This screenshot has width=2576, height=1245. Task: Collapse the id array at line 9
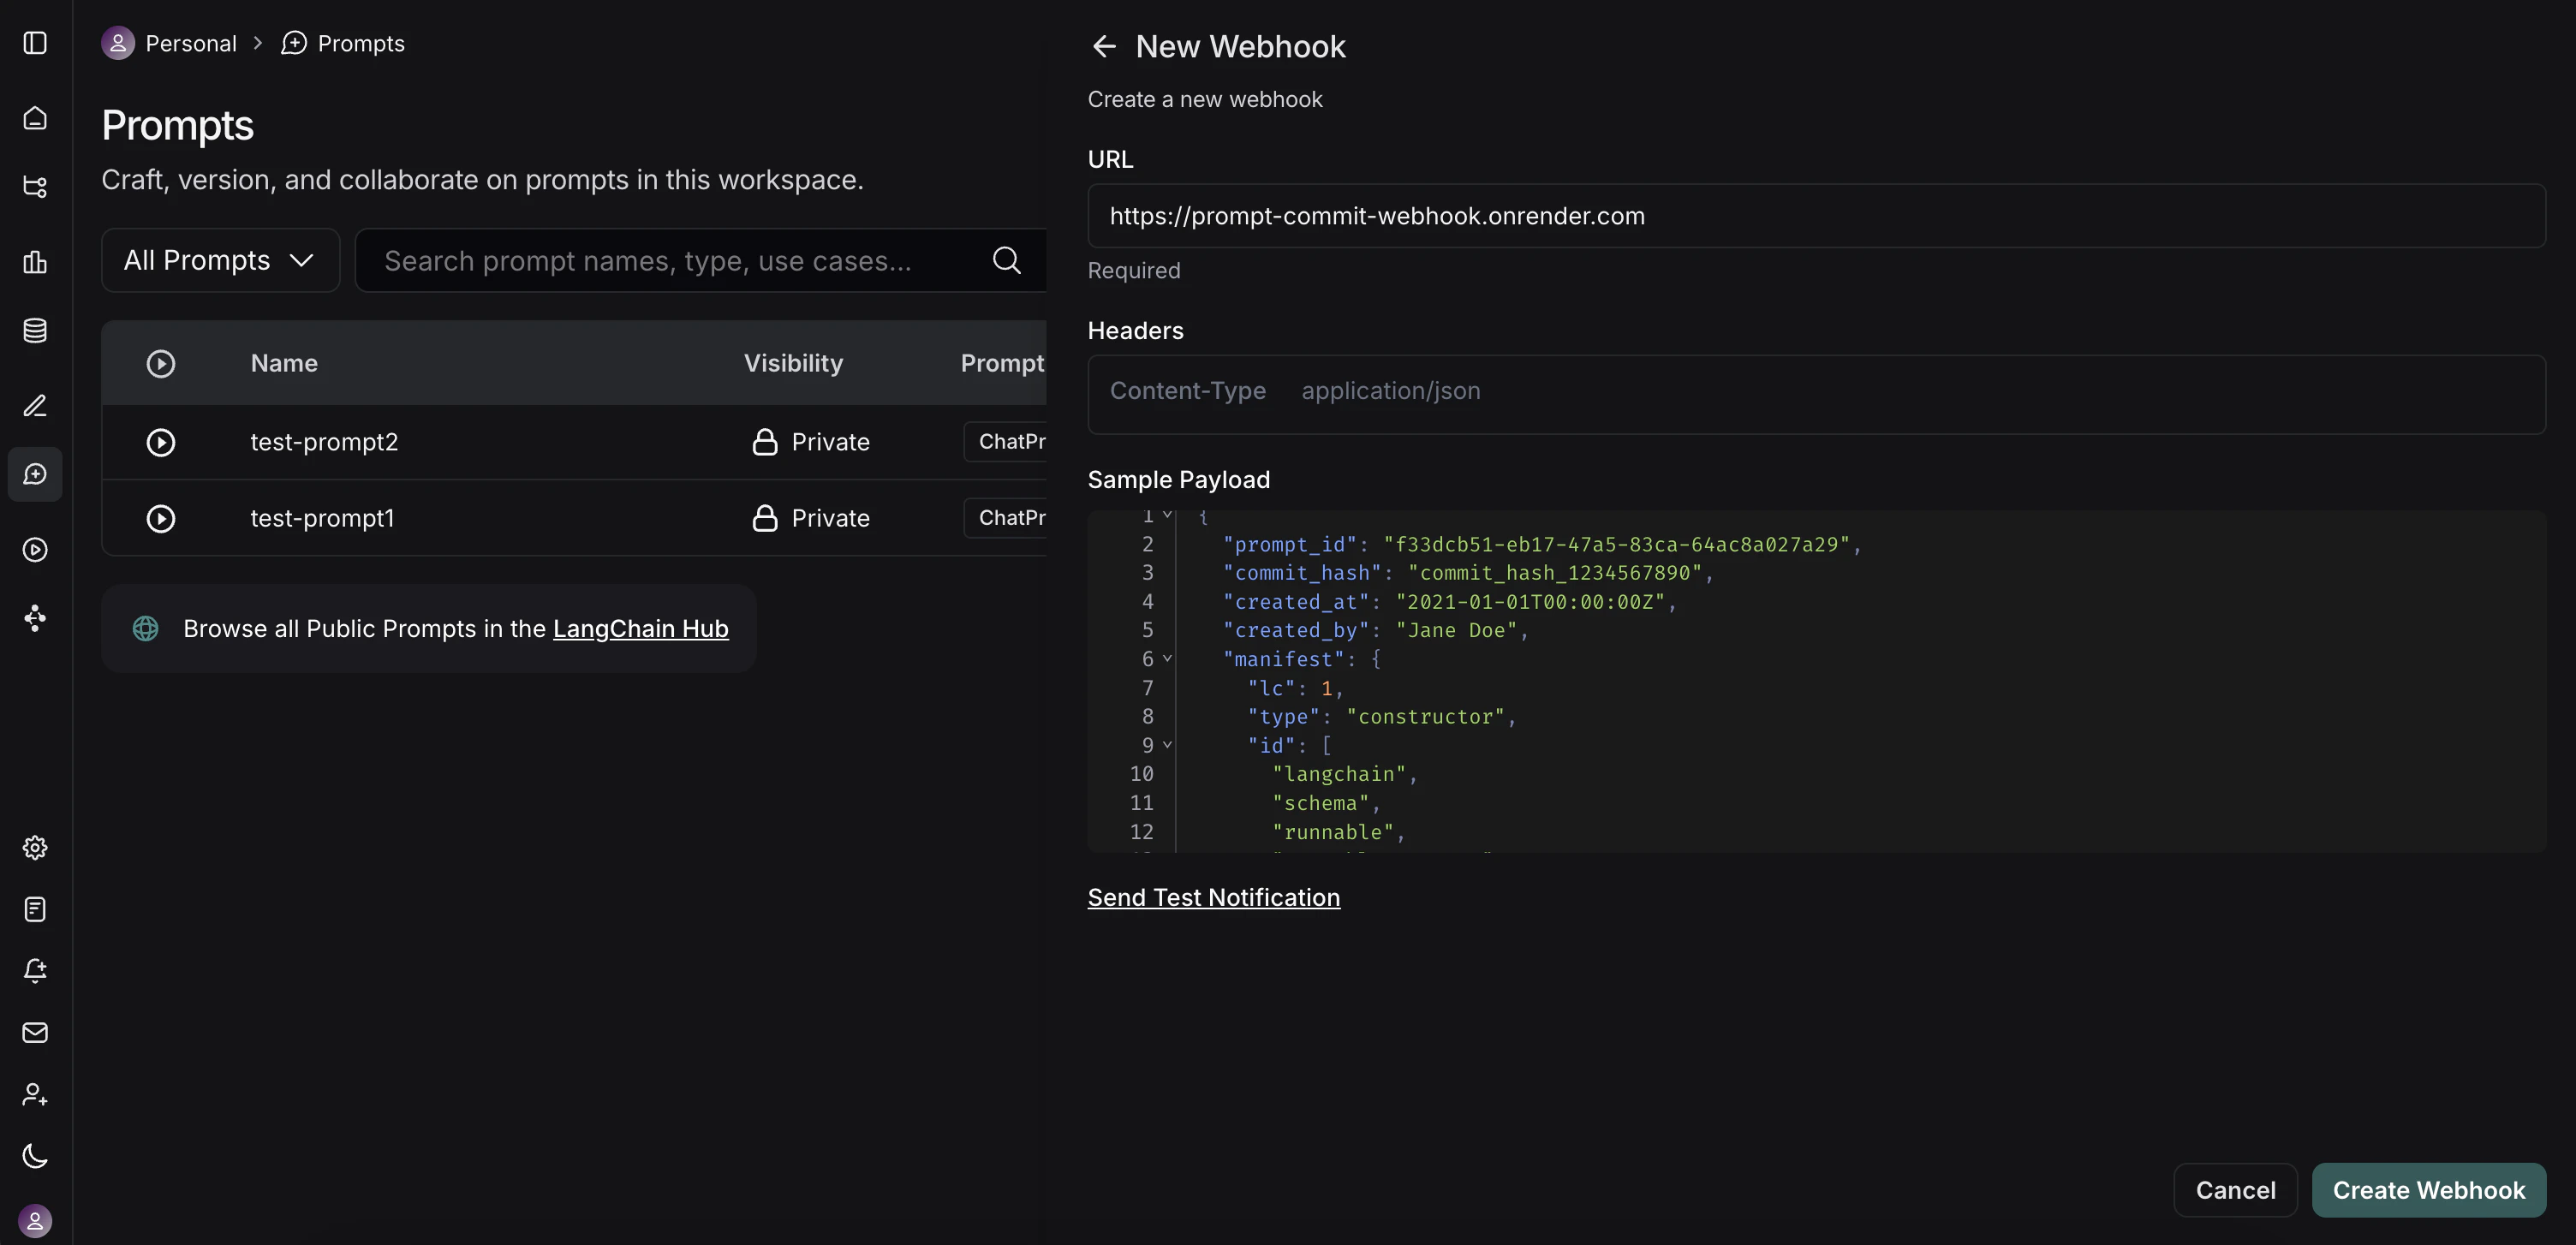[x=1168, y=744]
